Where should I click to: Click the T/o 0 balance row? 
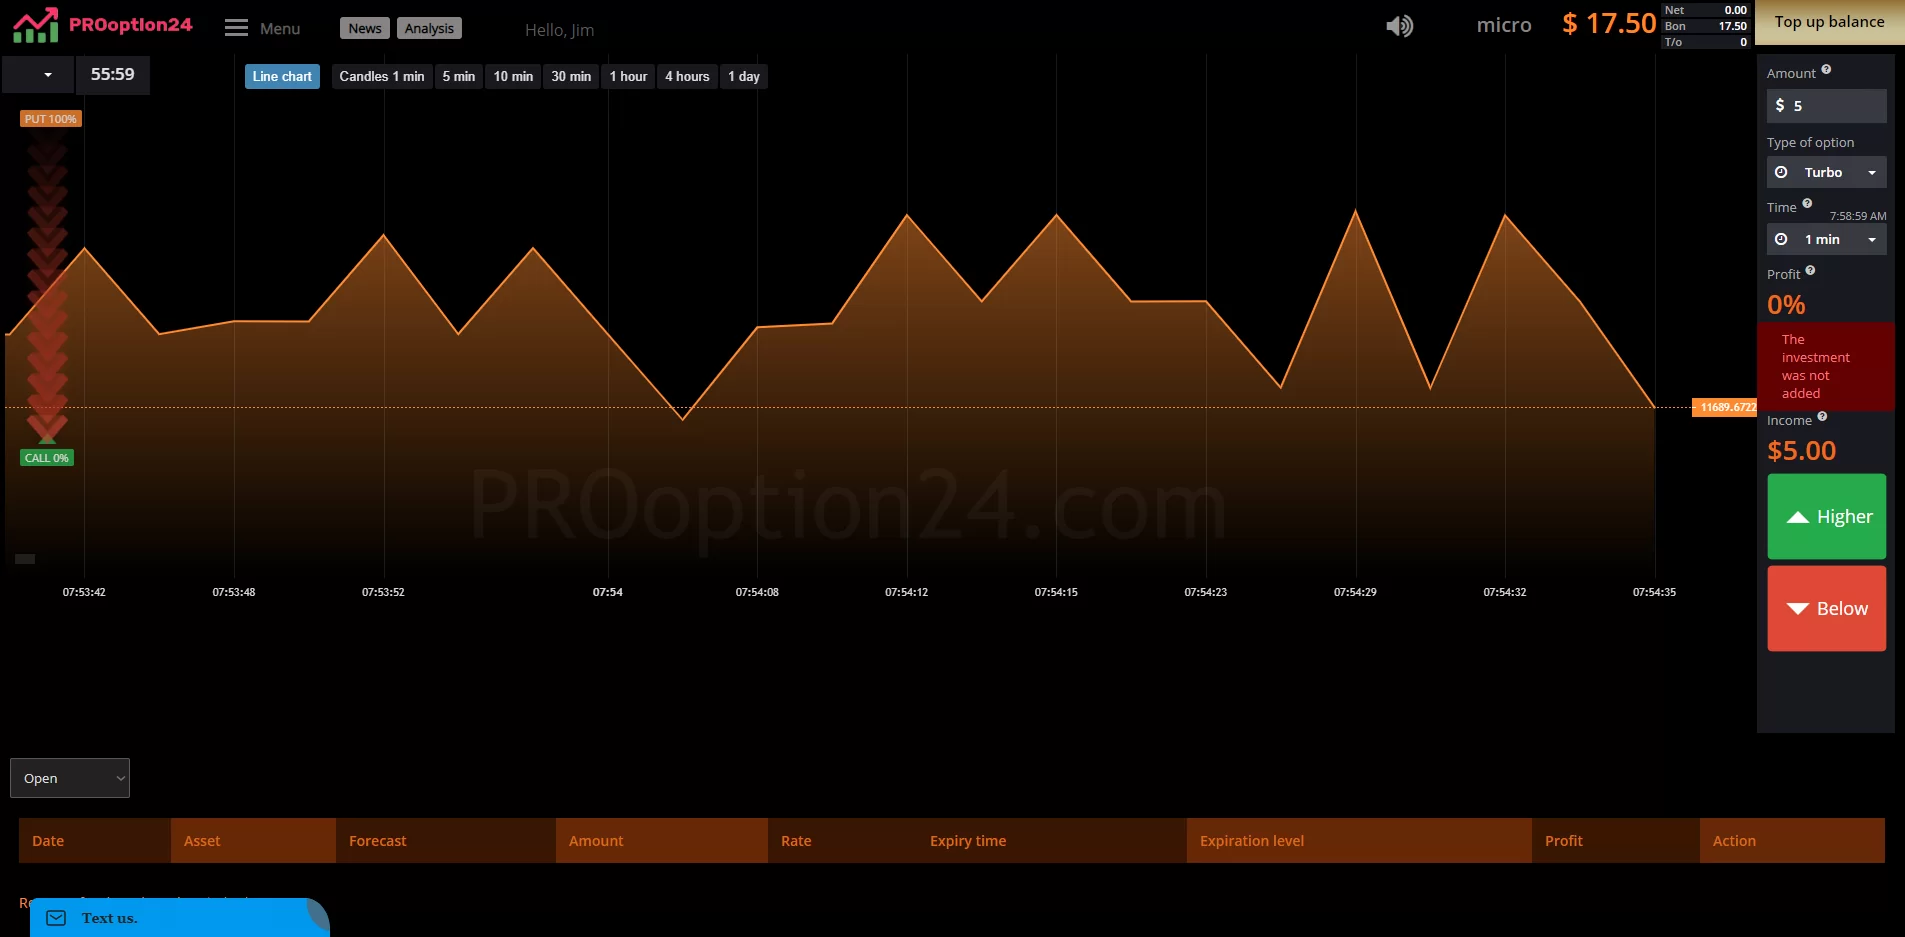click(x=1706, y=42)
